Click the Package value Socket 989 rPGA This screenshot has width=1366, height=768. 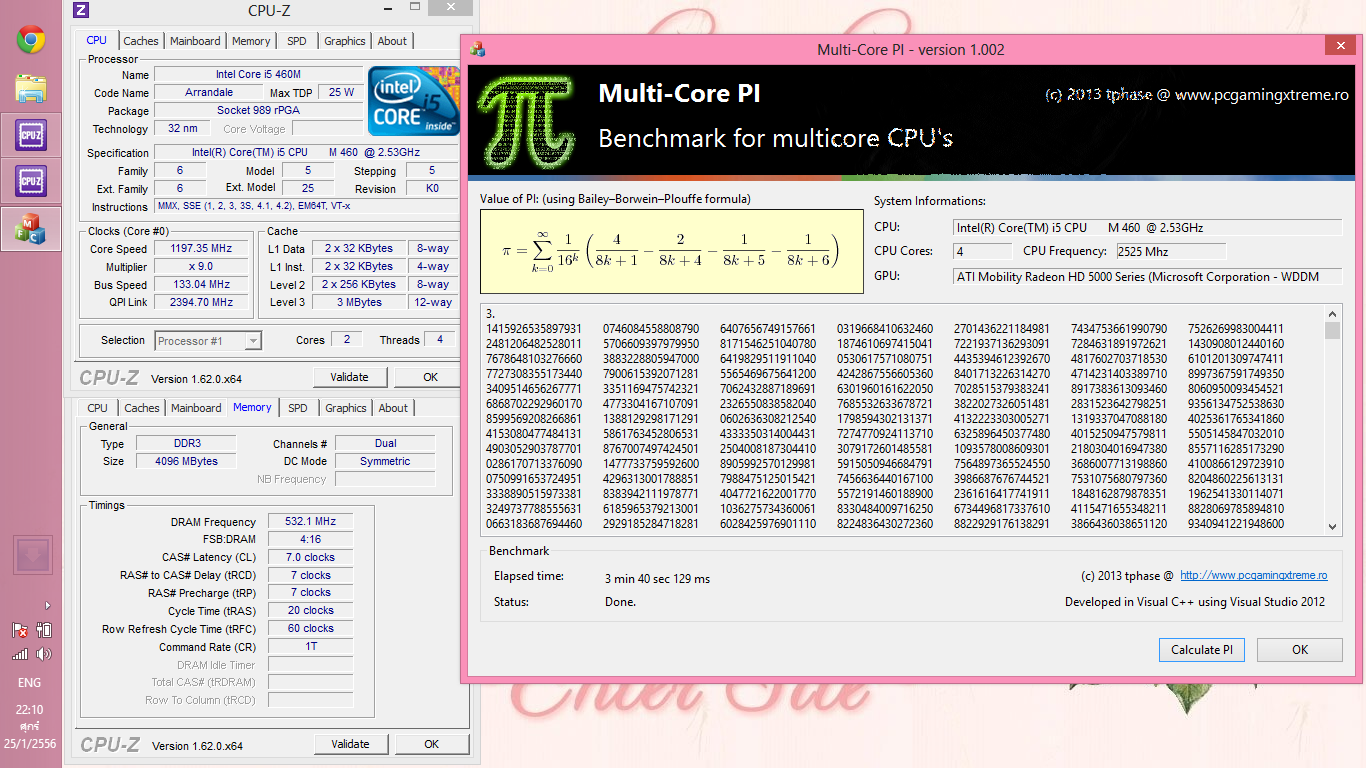click(259, 111)
